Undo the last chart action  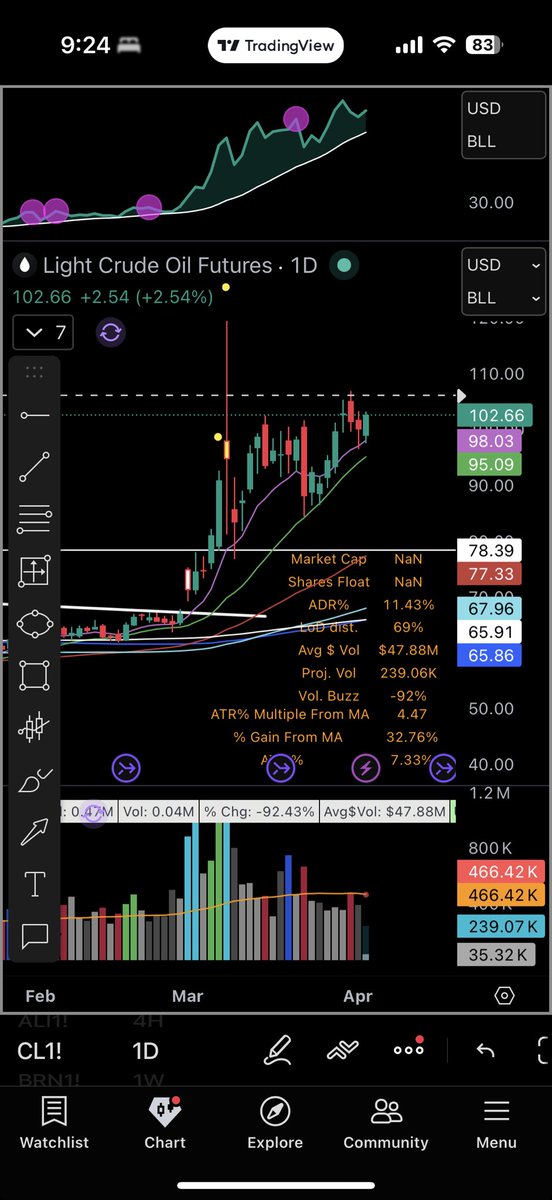click(x=485, y=1052)
